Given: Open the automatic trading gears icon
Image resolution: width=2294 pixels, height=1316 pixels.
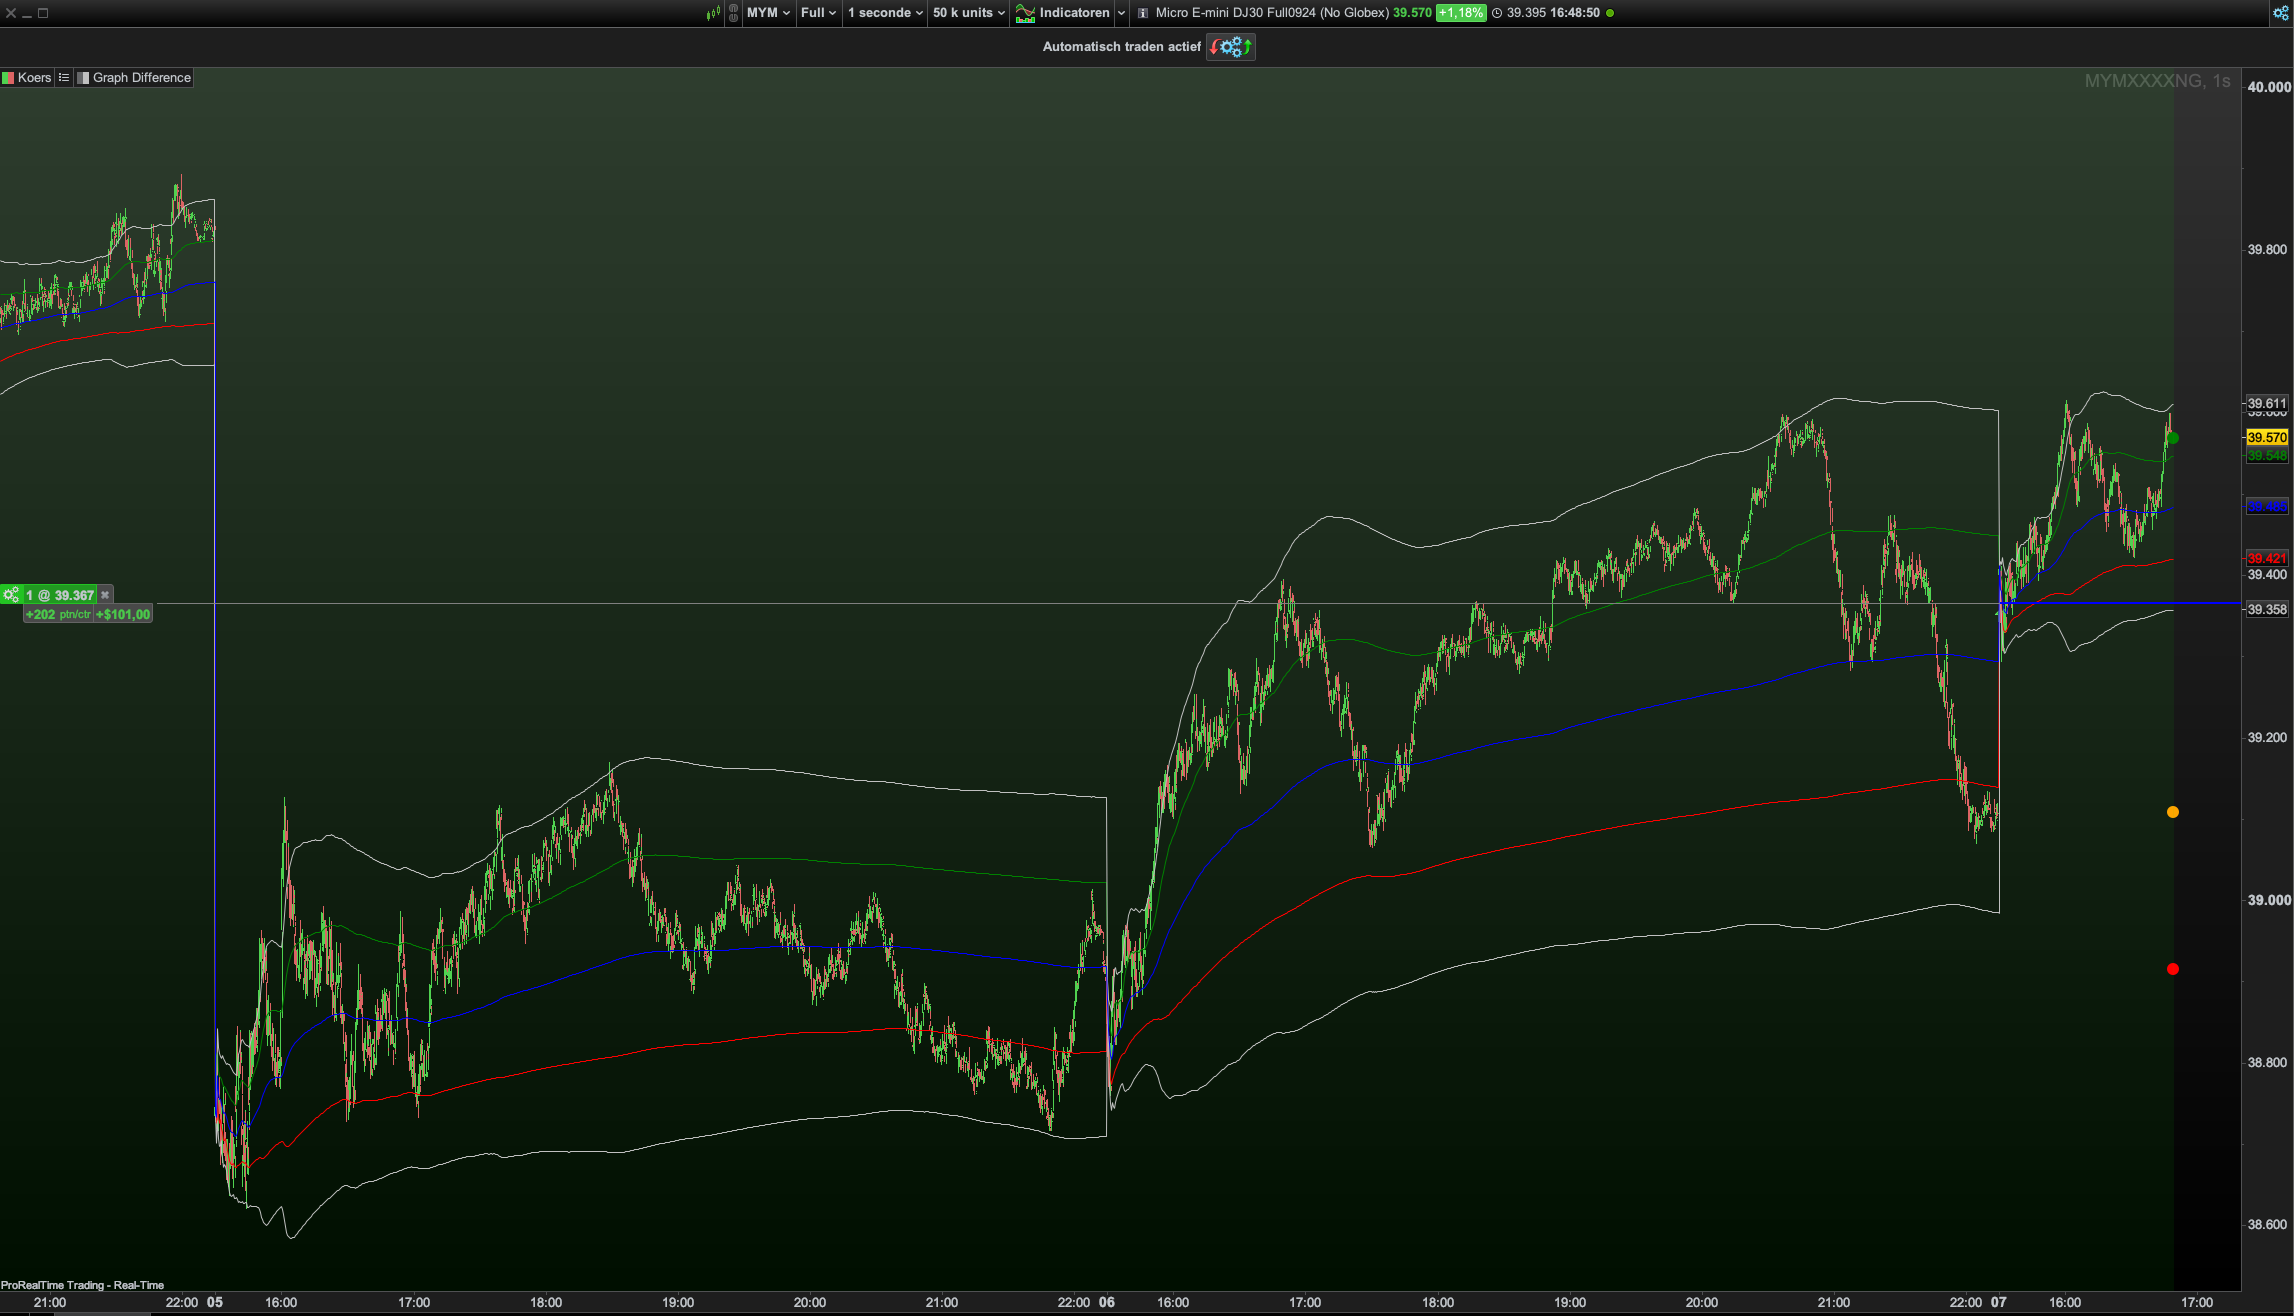Looking at the screenshot, I should [1231, 47].
